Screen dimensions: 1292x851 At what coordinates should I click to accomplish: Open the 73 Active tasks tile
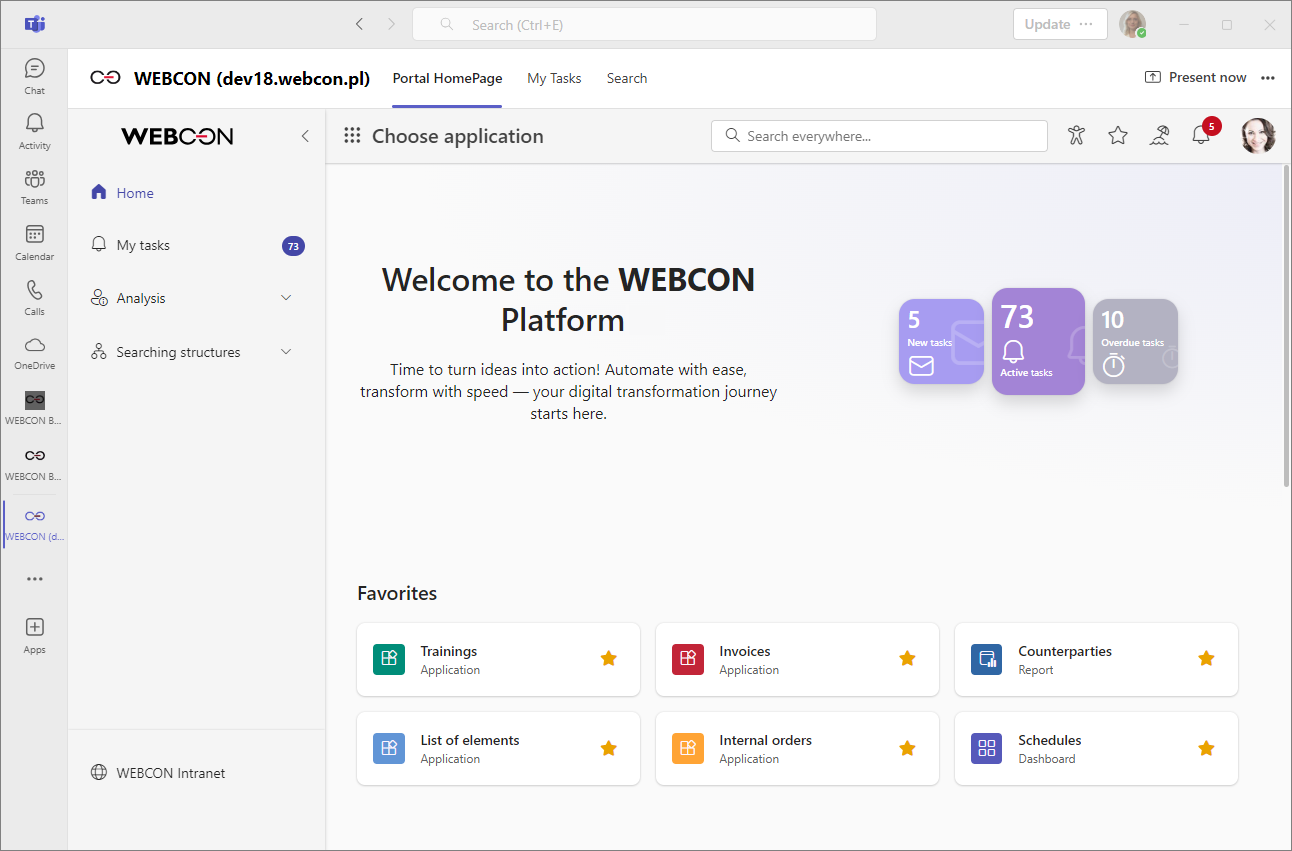tap(1038, 341)
